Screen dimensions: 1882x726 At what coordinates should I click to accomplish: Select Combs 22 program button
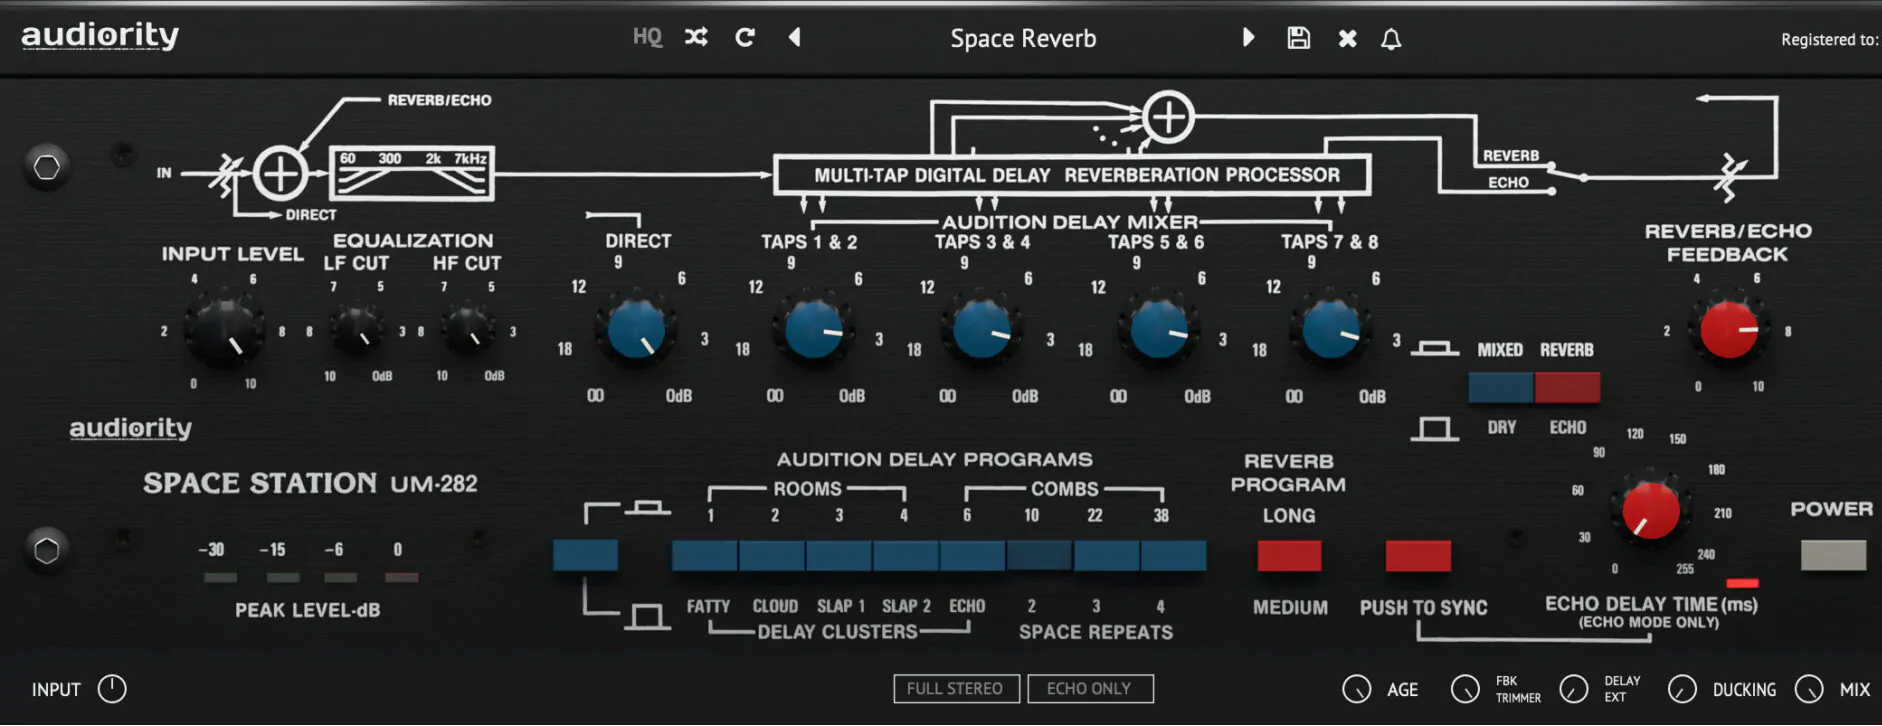pos(1107,555)
